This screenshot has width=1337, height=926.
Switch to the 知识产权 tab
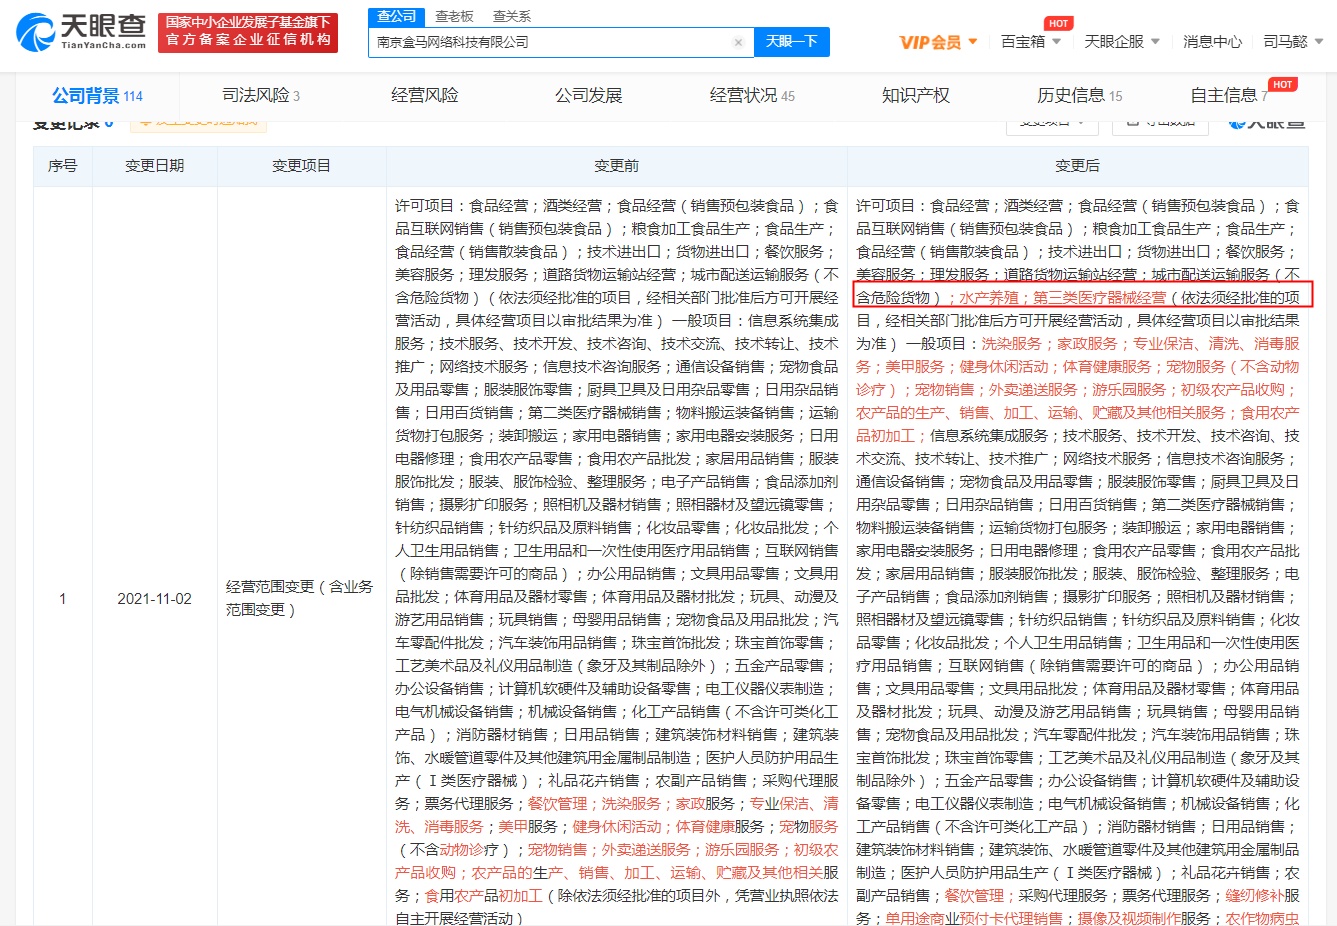[x=916, y=96]
